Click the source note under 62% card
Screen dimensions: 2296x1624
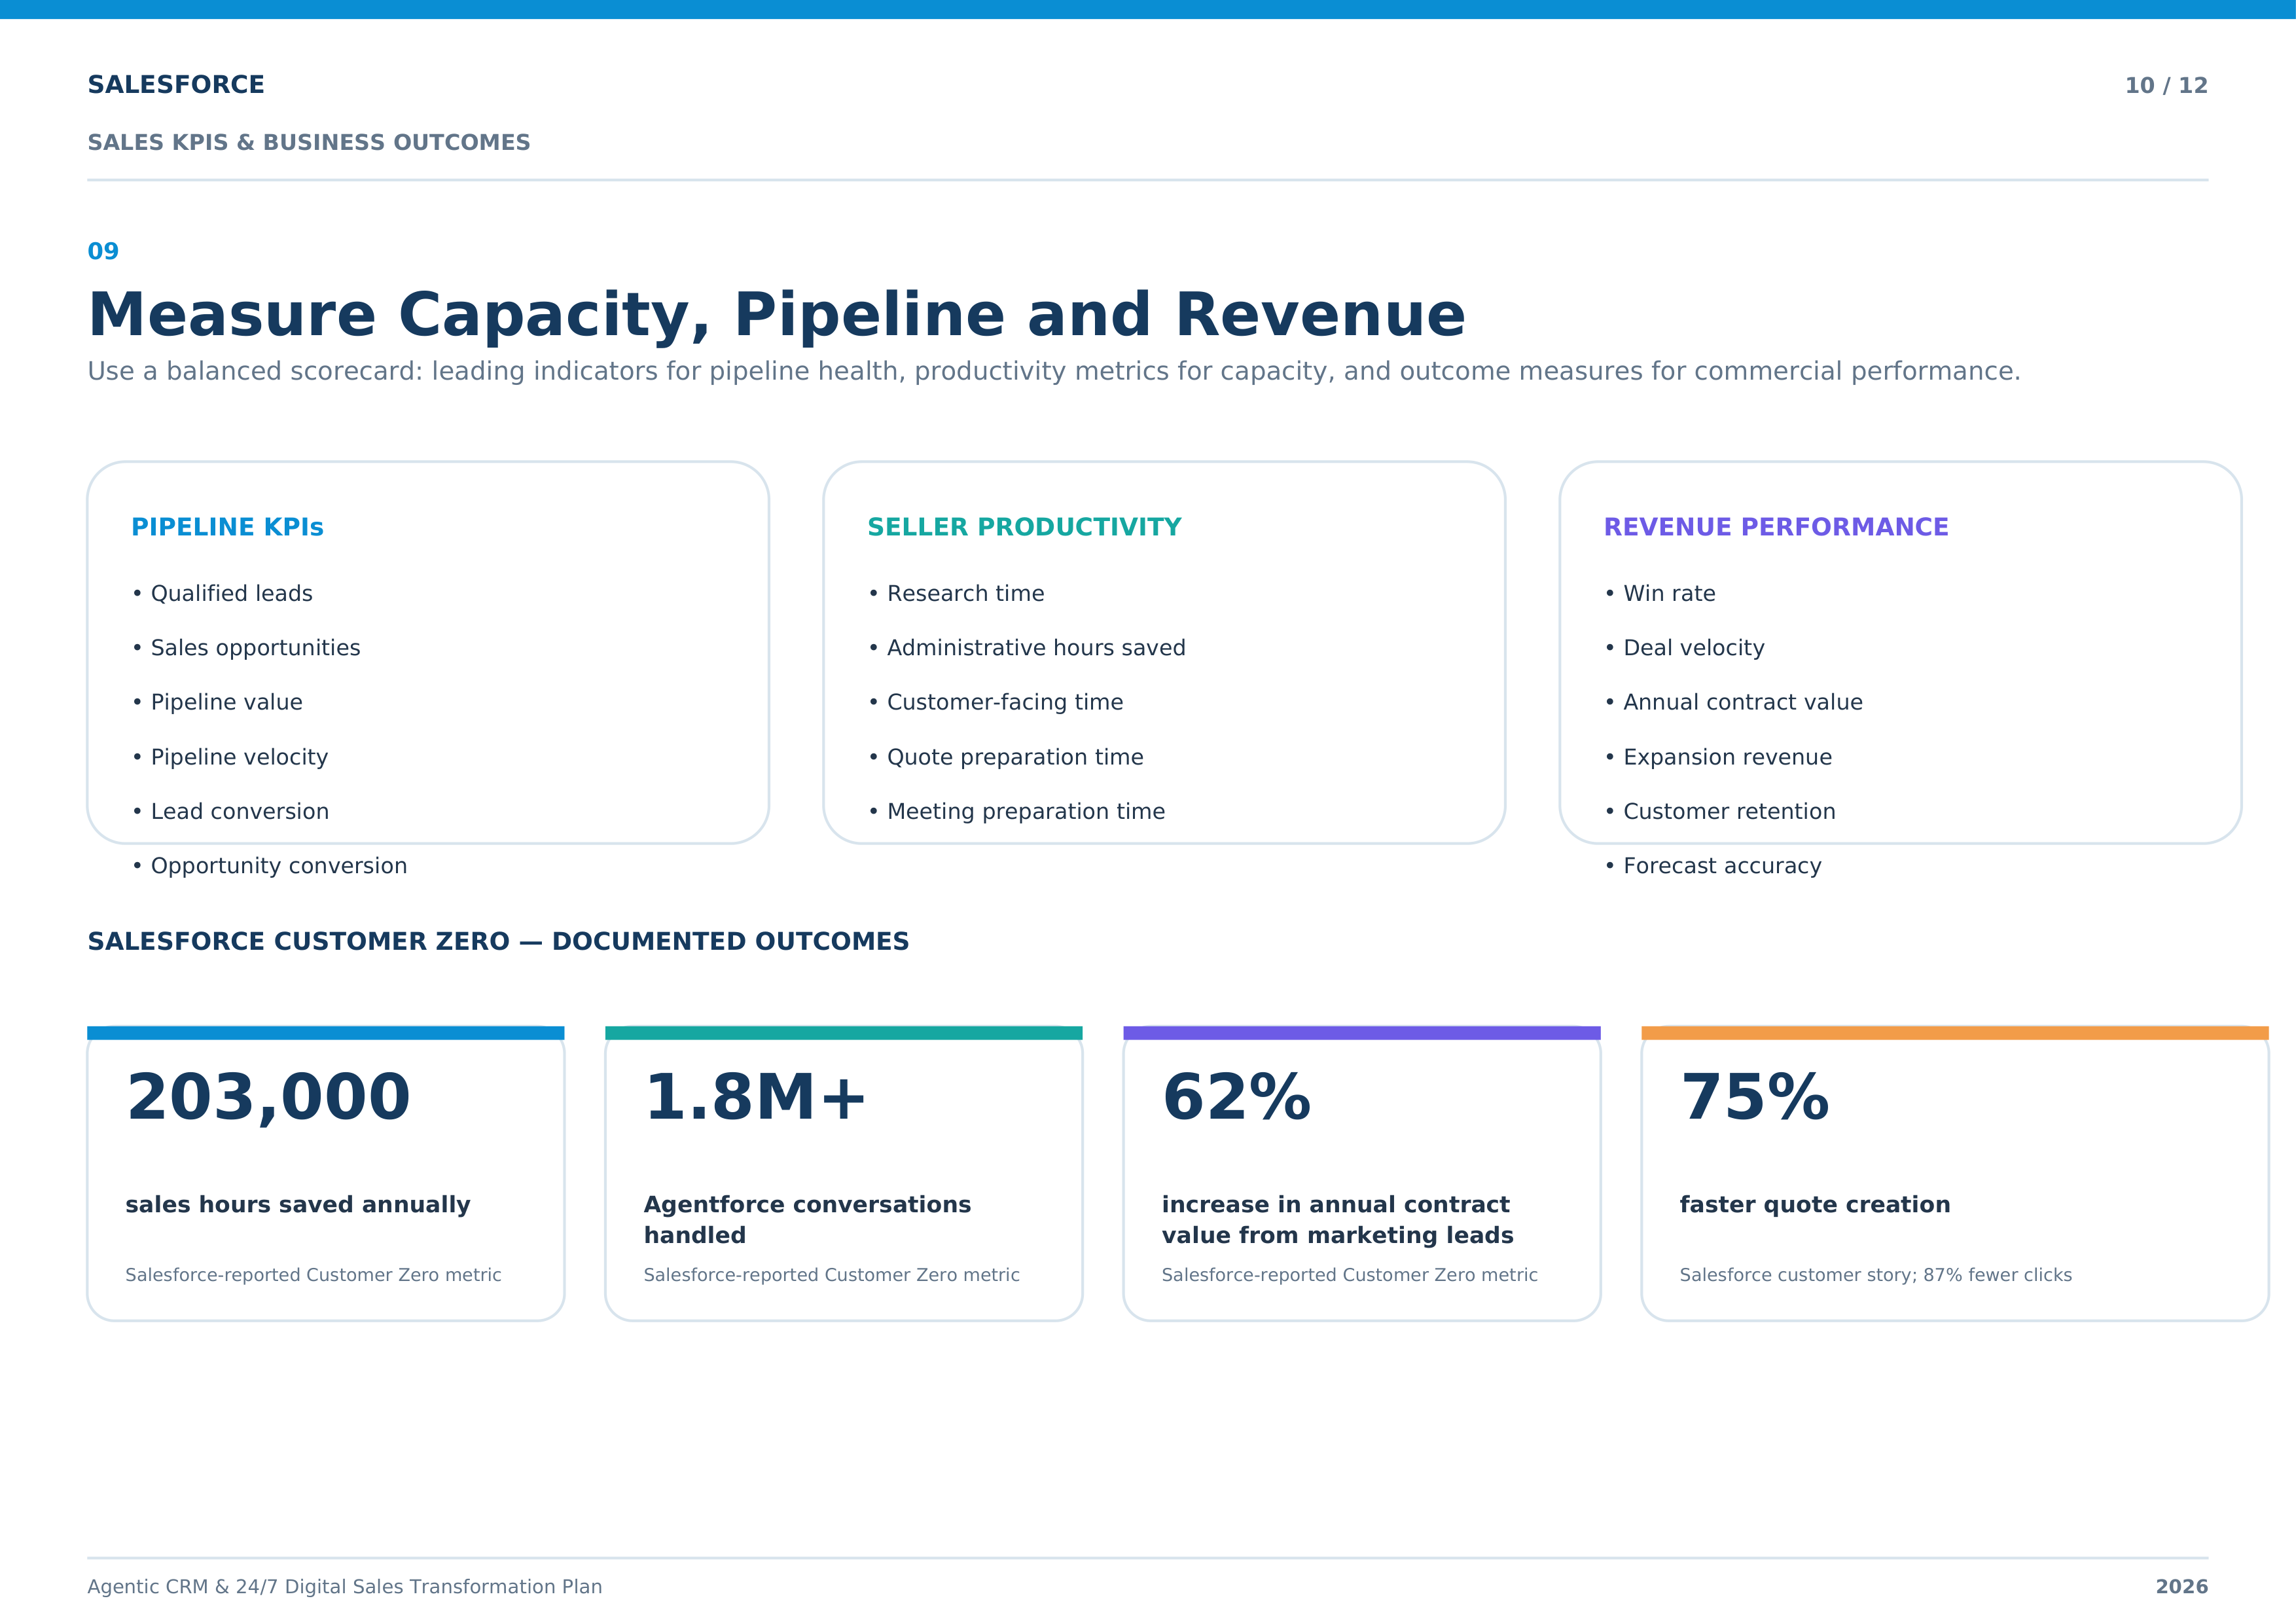(x=1349, y=1275)
